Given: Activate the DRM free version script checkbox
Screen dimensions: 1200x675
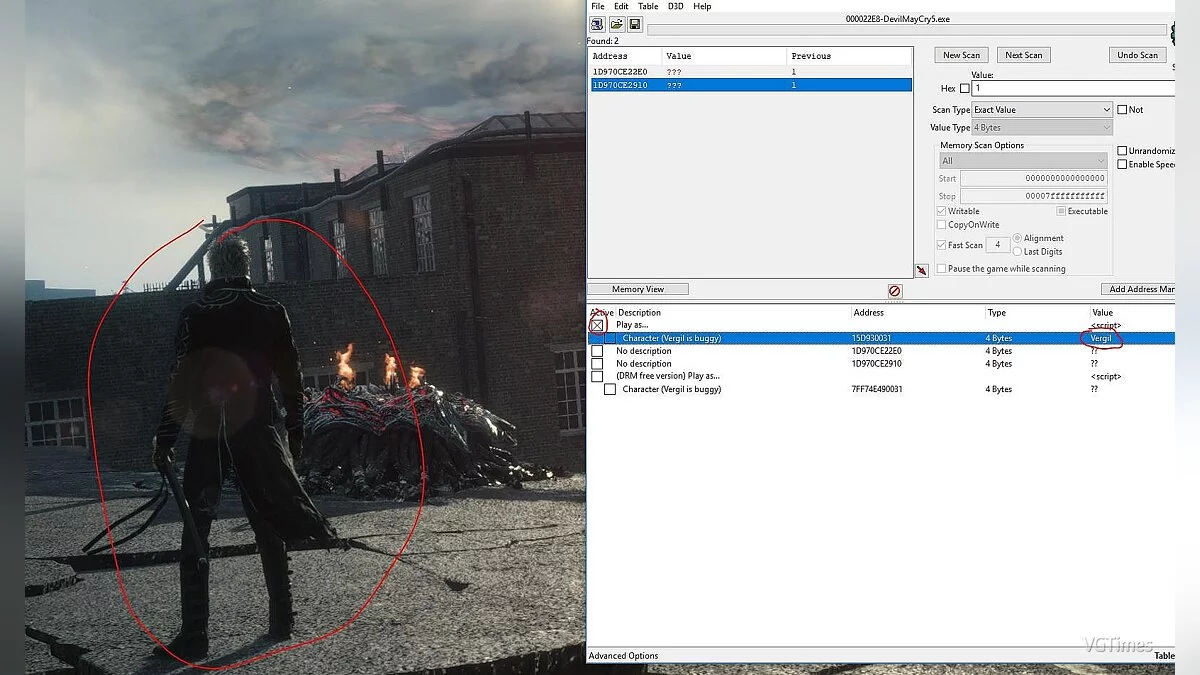Looking at the screenshot, I should [x=597, y=377].
